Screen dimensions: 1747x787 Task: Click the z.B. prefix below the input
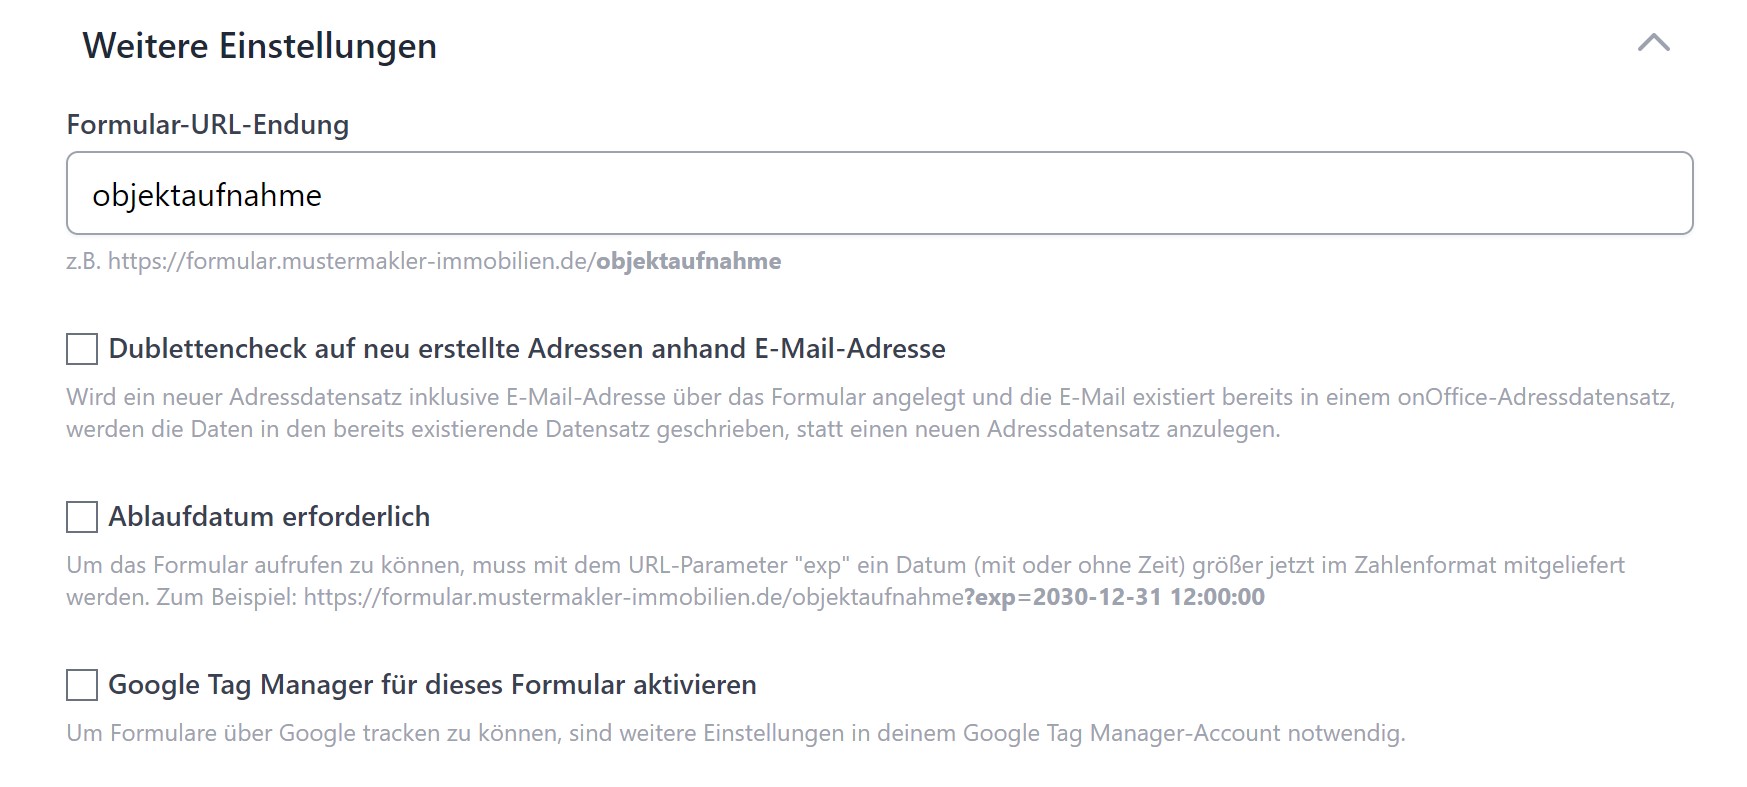(83, 261)
